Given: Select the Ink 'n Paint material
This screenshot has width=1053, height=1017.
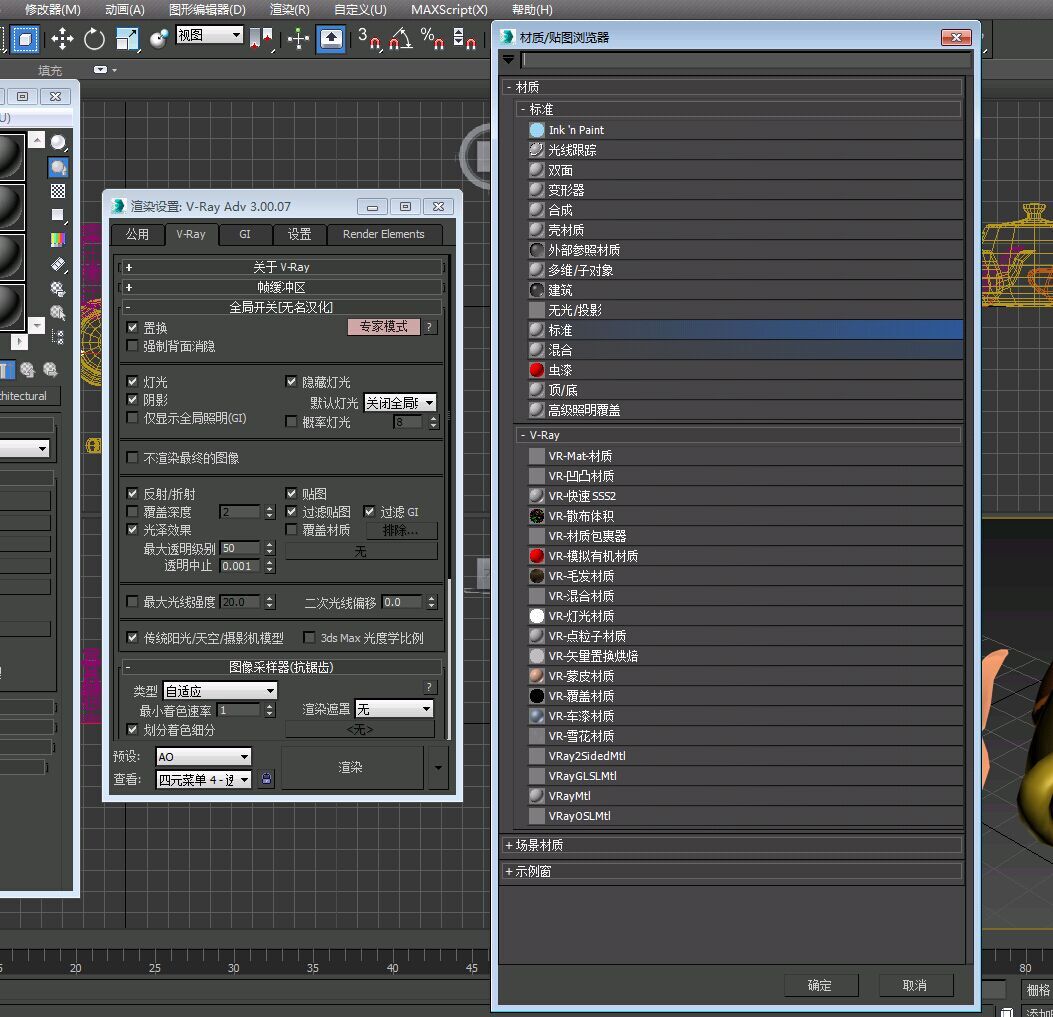Looking at the screenshot, I should point(745,130).
